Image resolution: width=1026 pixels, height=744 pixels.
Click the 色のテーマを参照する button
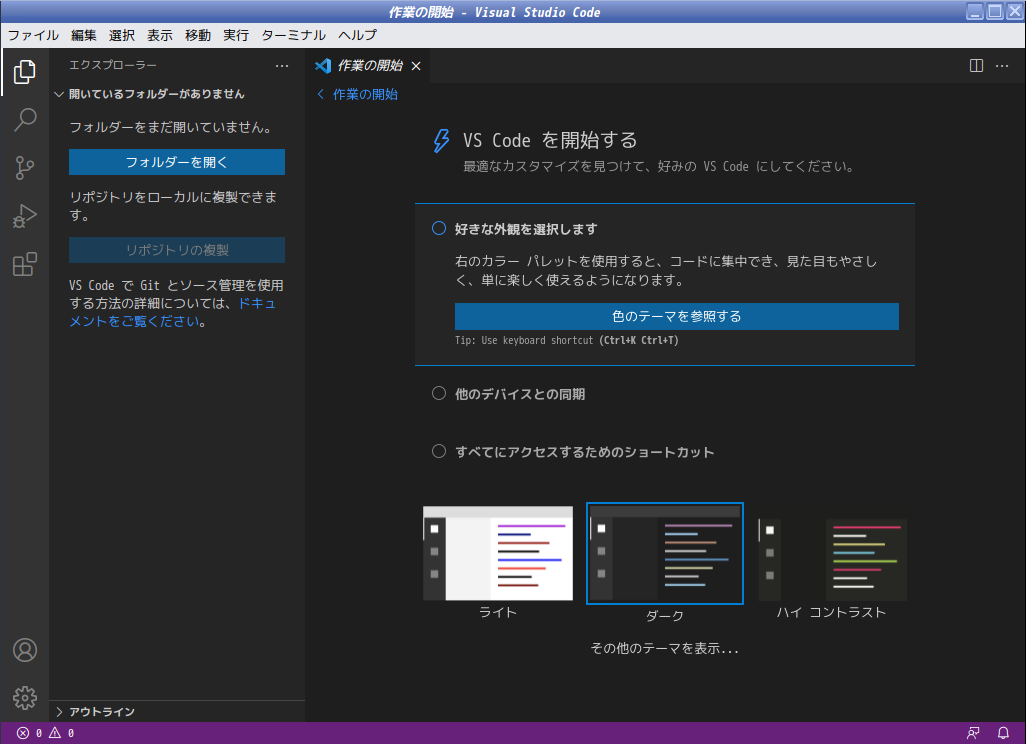(677, 317)
